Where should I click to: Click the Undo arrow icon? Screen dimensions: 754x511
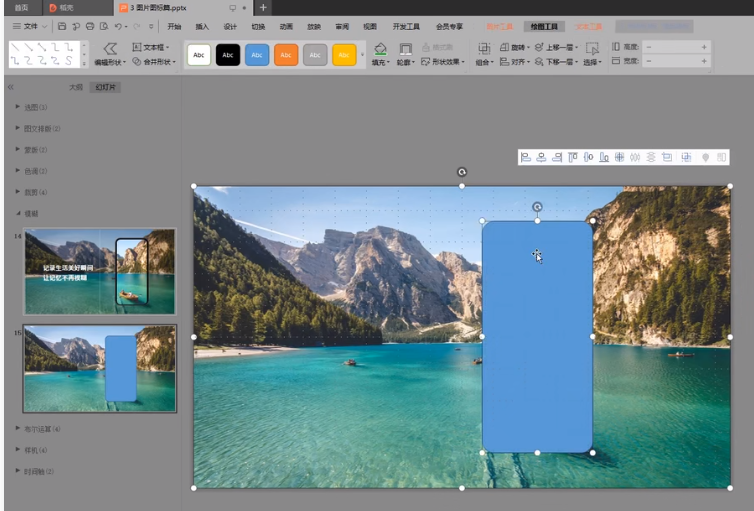[x=118, y=26]
